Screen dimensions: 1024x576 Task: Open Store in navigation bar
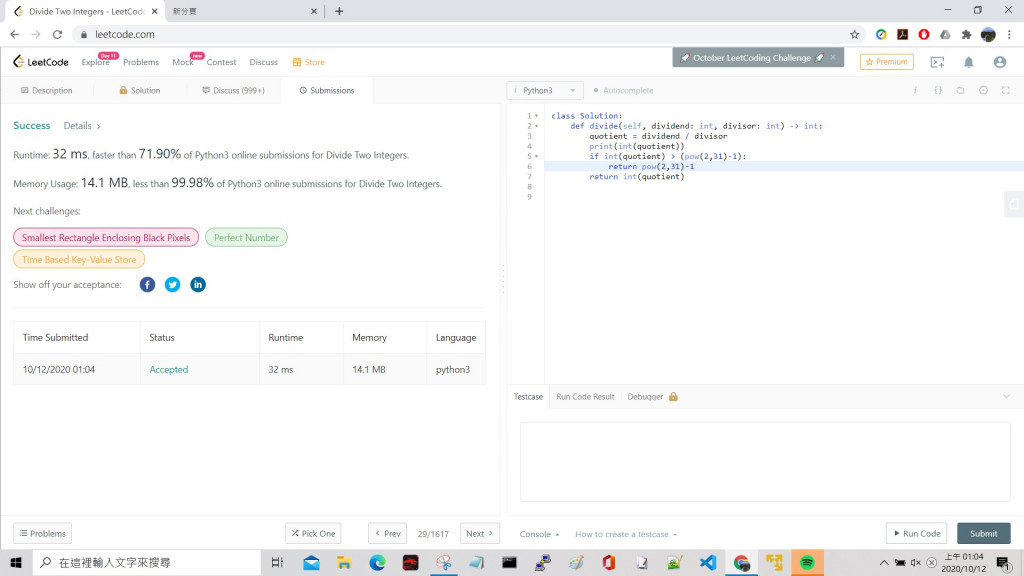308,62
